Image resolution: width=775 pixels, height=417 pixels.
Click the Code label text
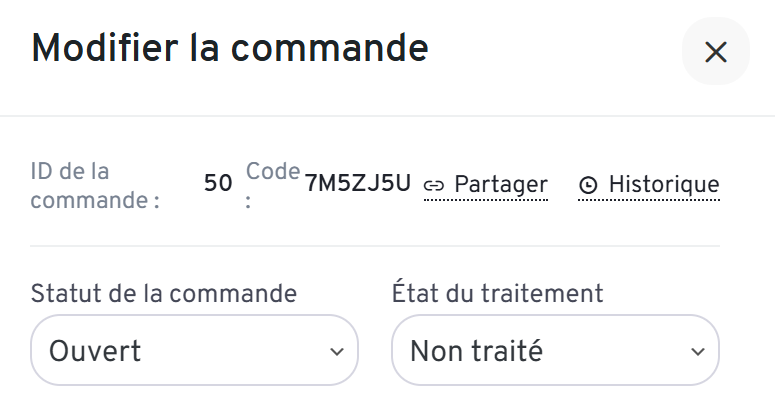pos(273,172)
